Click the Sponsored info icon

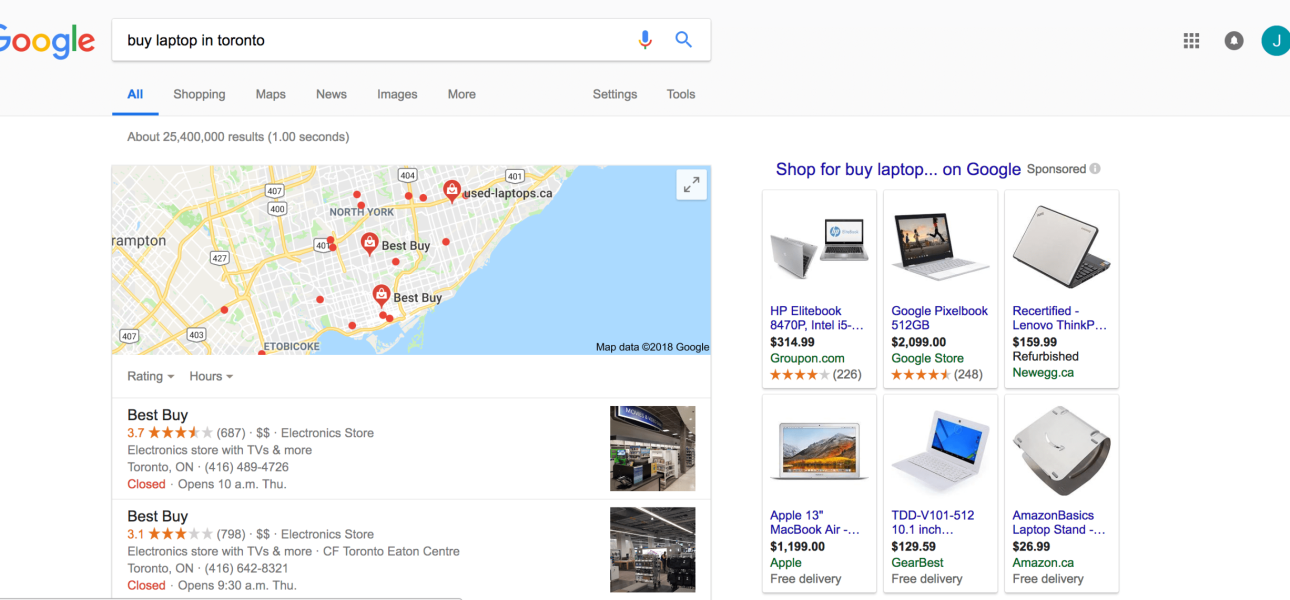[x=1096, y=169]
